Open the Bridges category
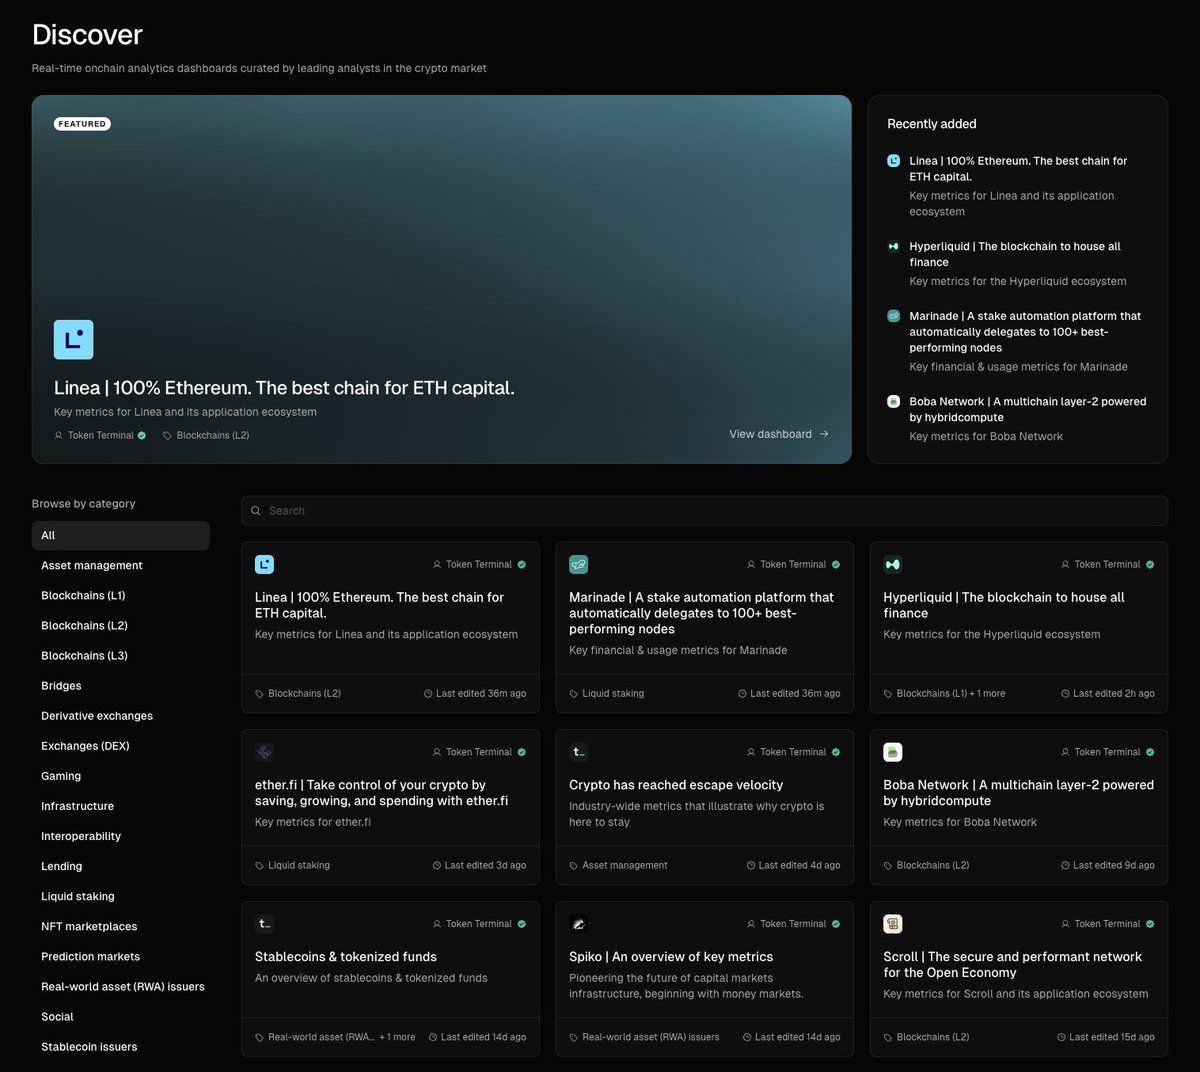 click(120, 686)
